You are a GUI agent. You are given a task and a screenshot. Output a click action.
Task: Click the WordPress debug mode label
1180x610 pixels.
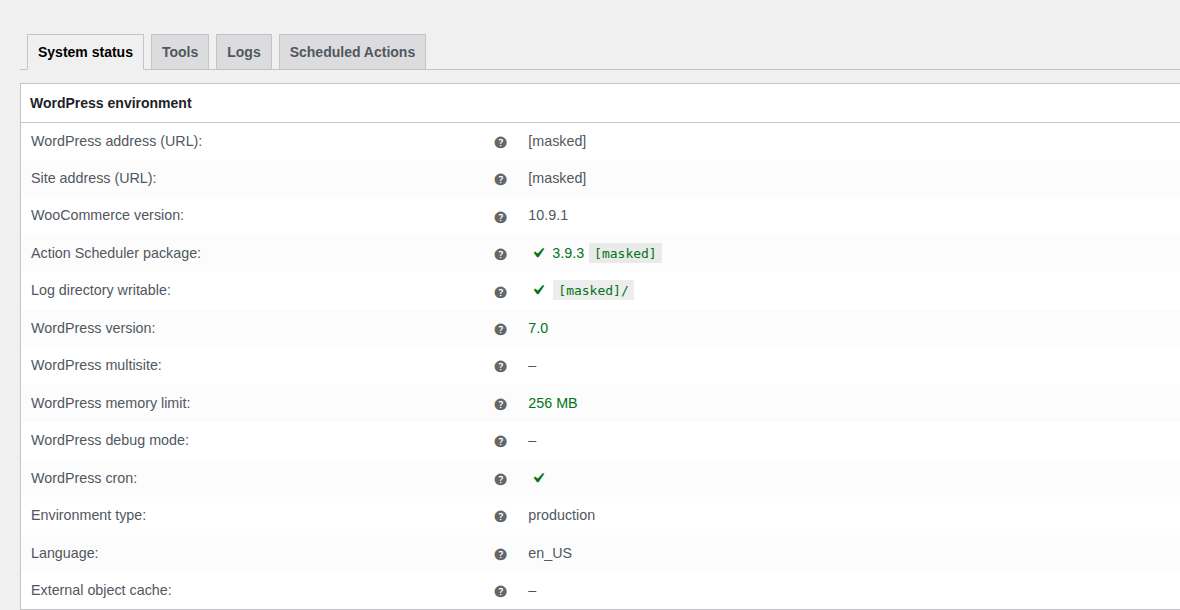[x=110, y=440]
